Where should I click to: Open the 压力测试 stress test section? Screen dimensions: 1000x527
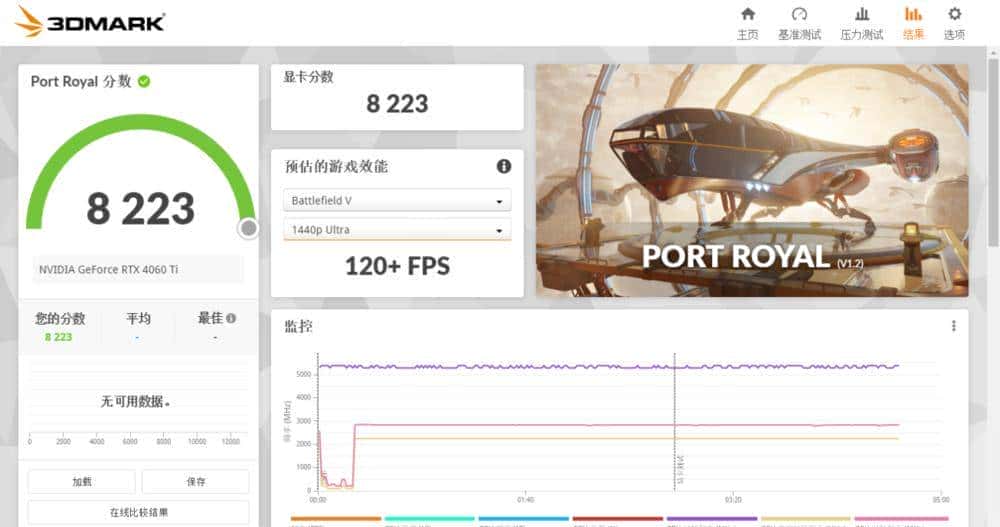(x=862, y=24)
